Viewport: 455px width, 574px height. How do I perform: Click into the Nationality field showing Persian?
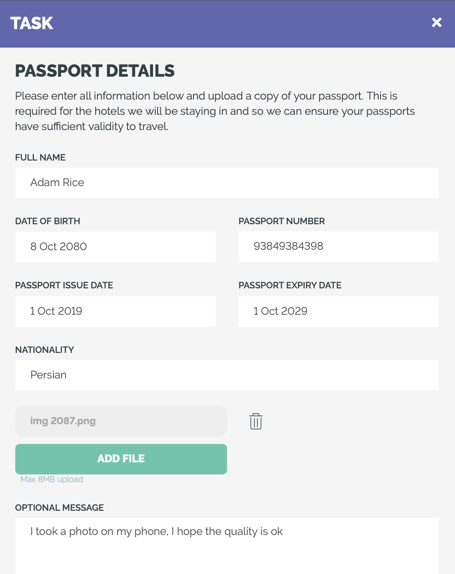227,375
